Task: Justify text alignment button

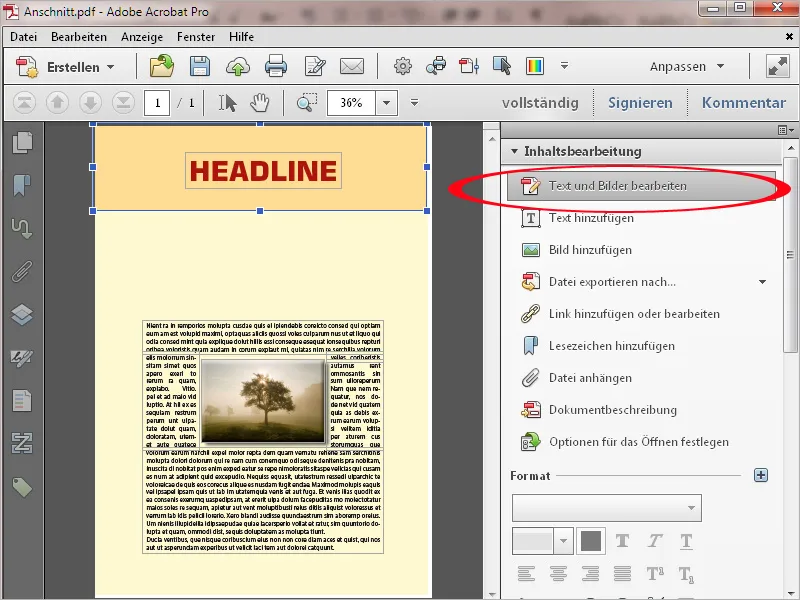Action: (x=622, y=573)
